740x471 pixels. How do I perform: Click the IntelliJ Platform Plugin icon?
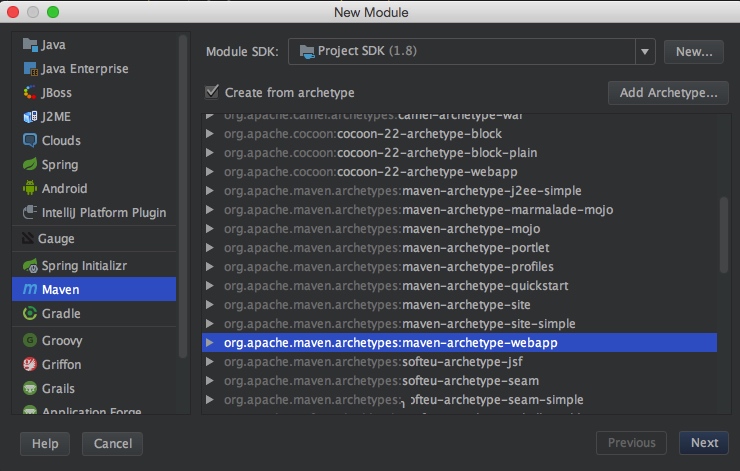[30, 212]
